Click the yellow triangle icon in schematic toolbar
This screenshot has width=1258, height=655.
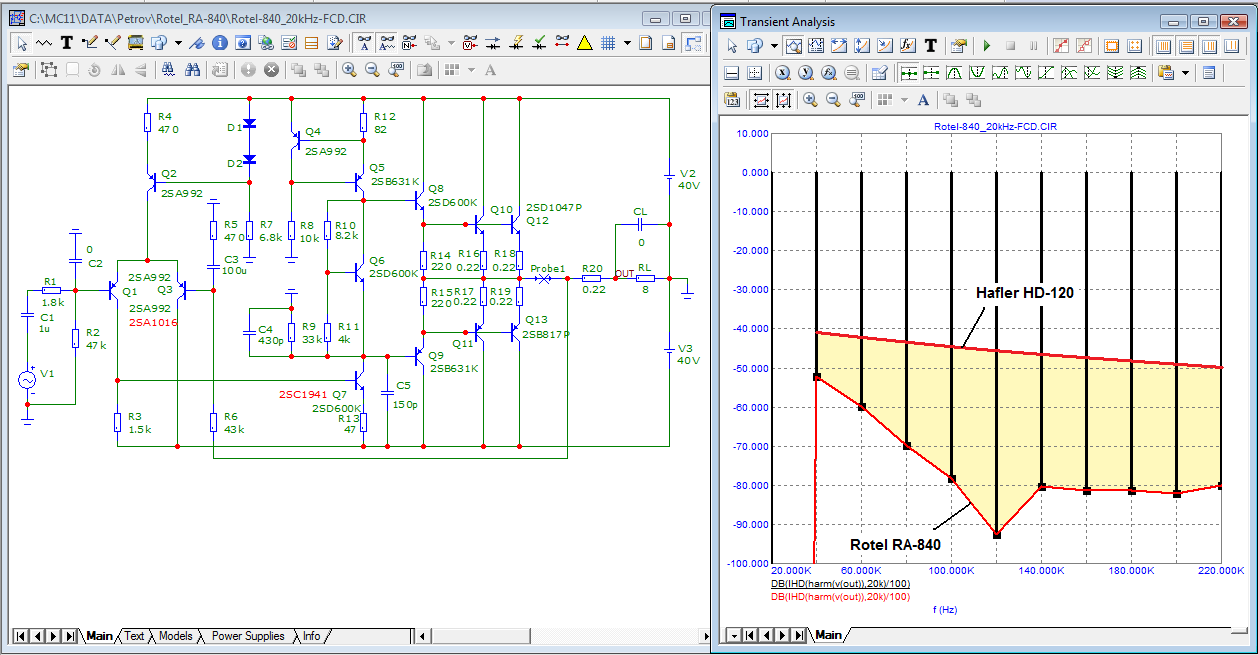tap(584, 43)
